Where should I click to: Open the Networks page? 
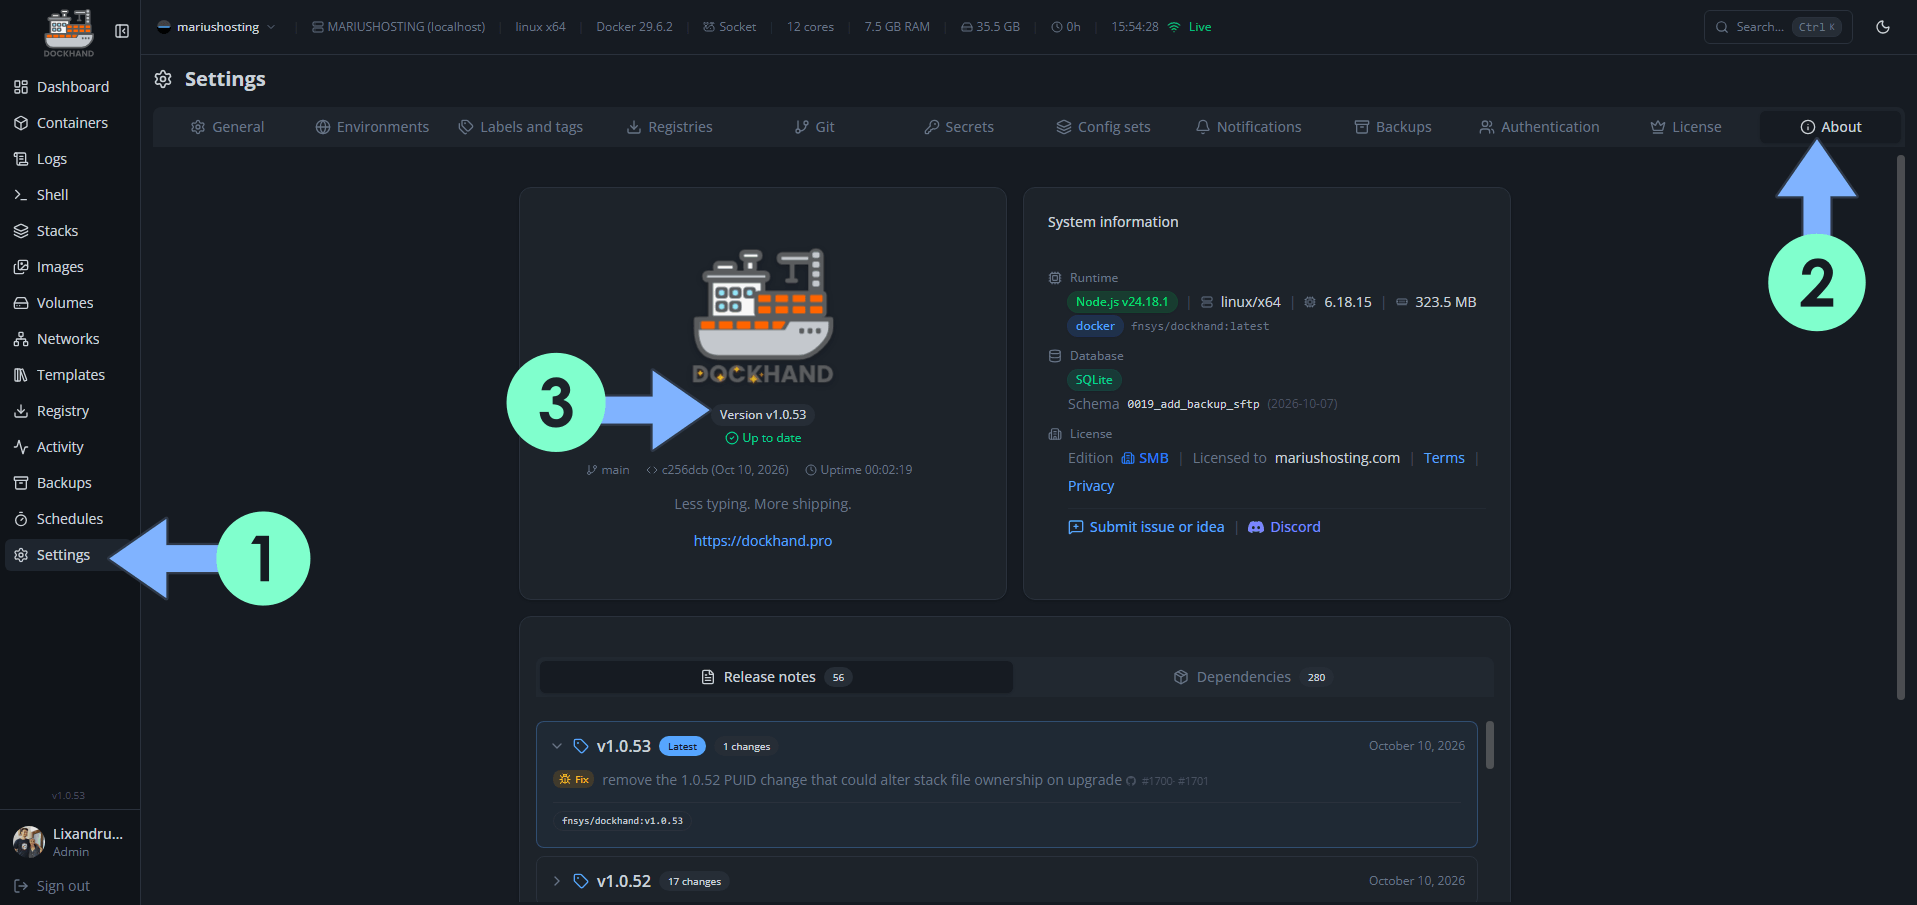pos(70,339)
